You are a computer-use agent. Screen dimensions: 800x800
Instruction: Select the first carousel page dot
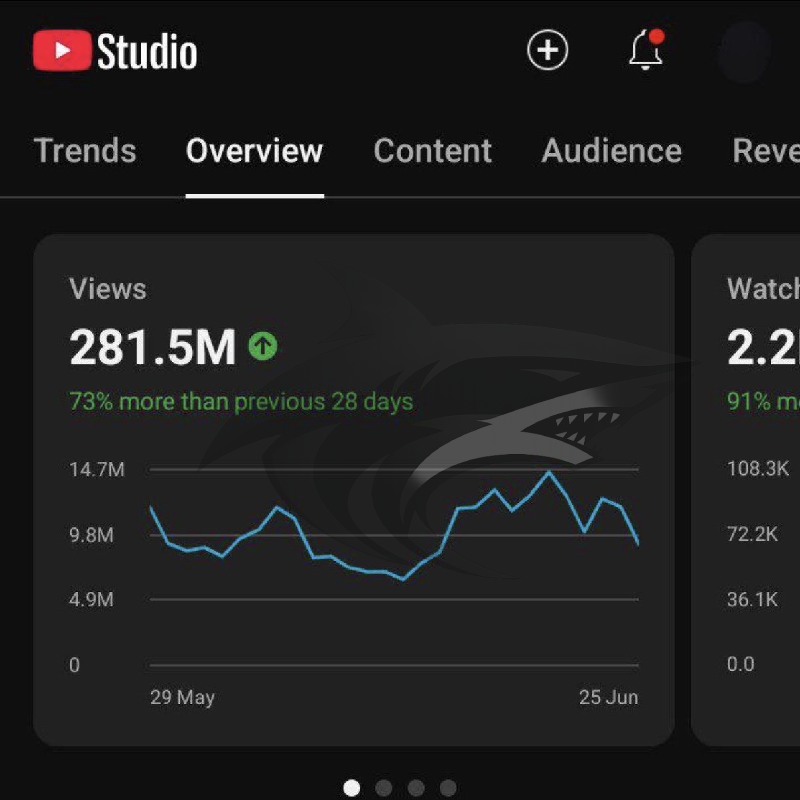(x=352, y=787)
